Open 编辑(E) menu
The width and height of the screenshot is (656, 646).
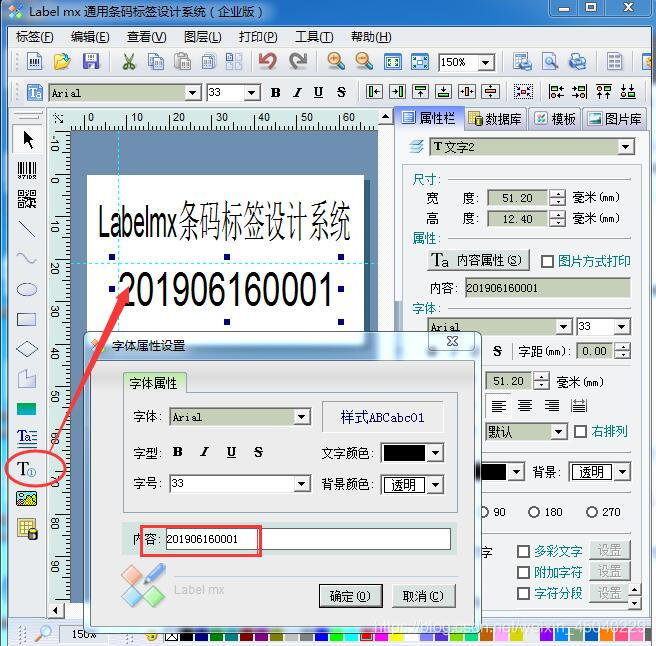(x=90, y=37)
